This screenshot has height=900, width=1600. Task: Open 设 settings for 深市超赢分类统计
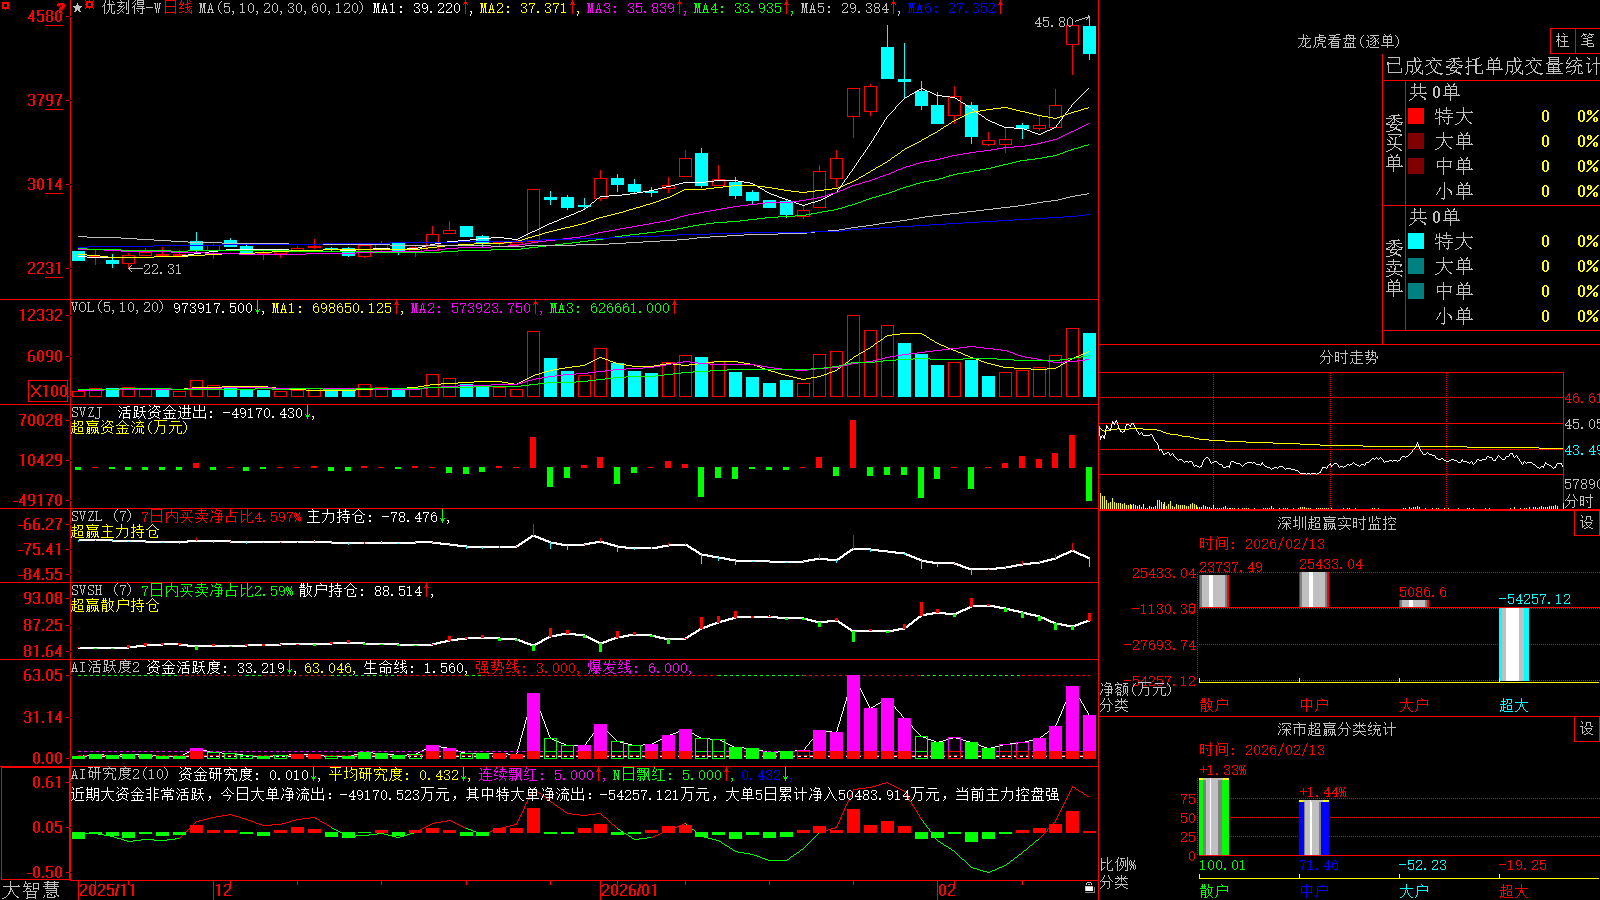tap(1587, 729)
